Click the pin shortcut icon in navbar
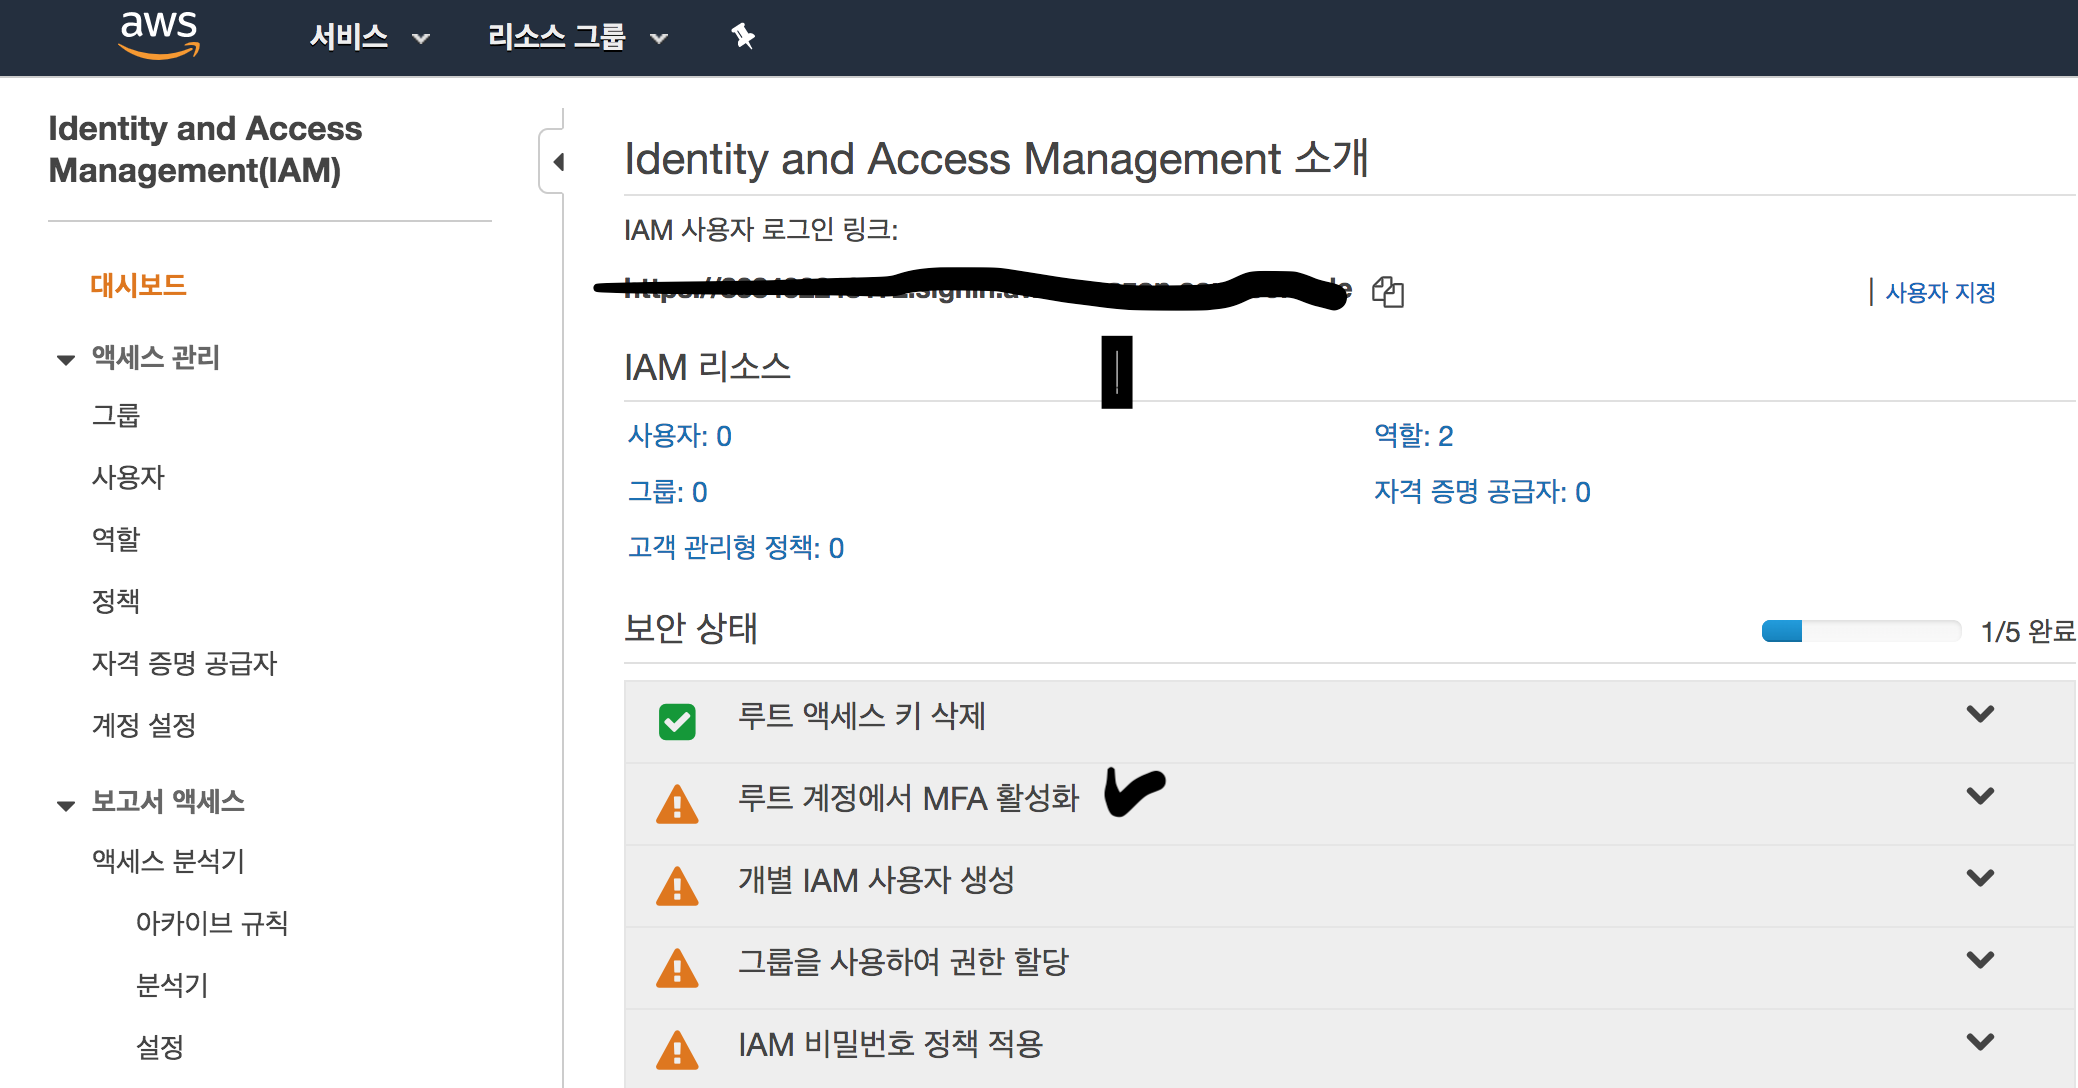 coord(742,37)
